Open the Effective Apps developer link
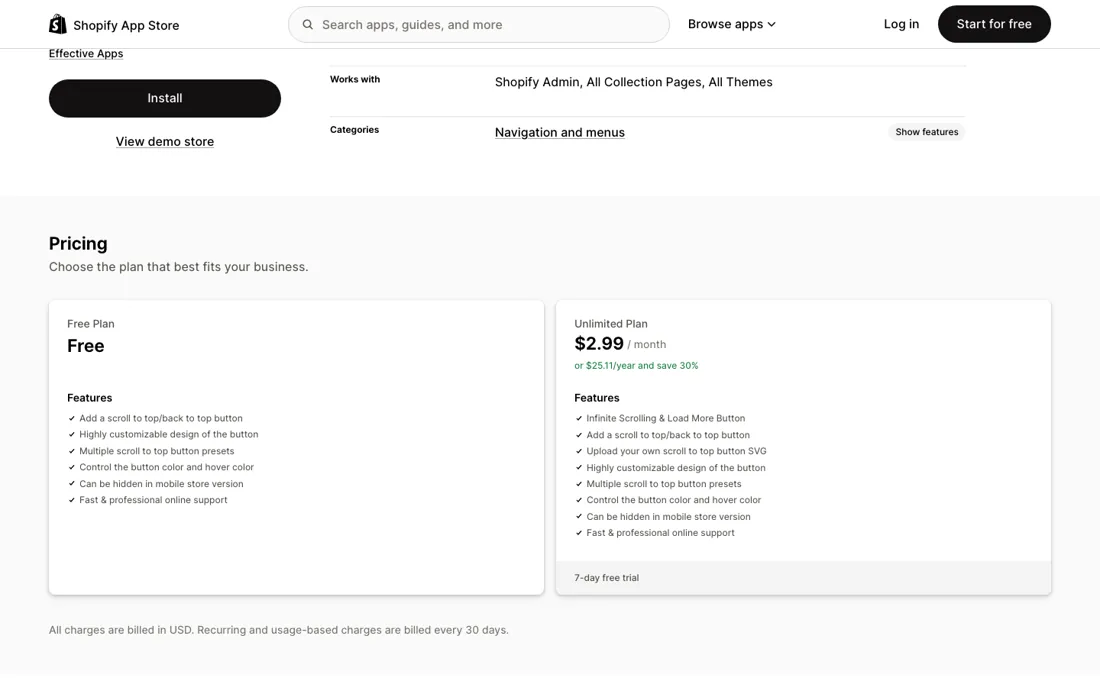The width and height of the screenshot is (1100, 681). [86, 53]
